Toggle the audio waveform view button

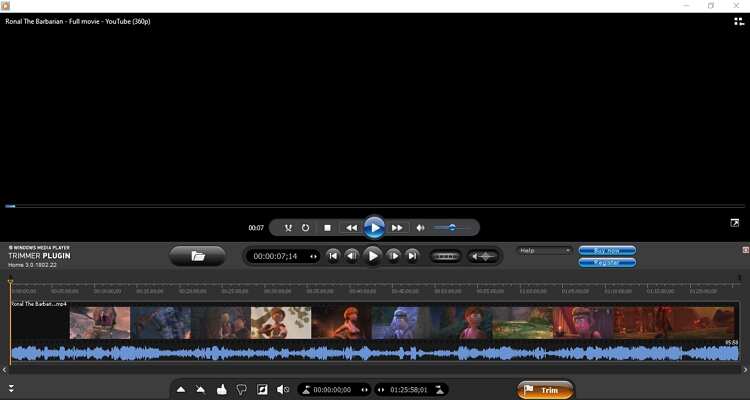(x=483, y=256)
